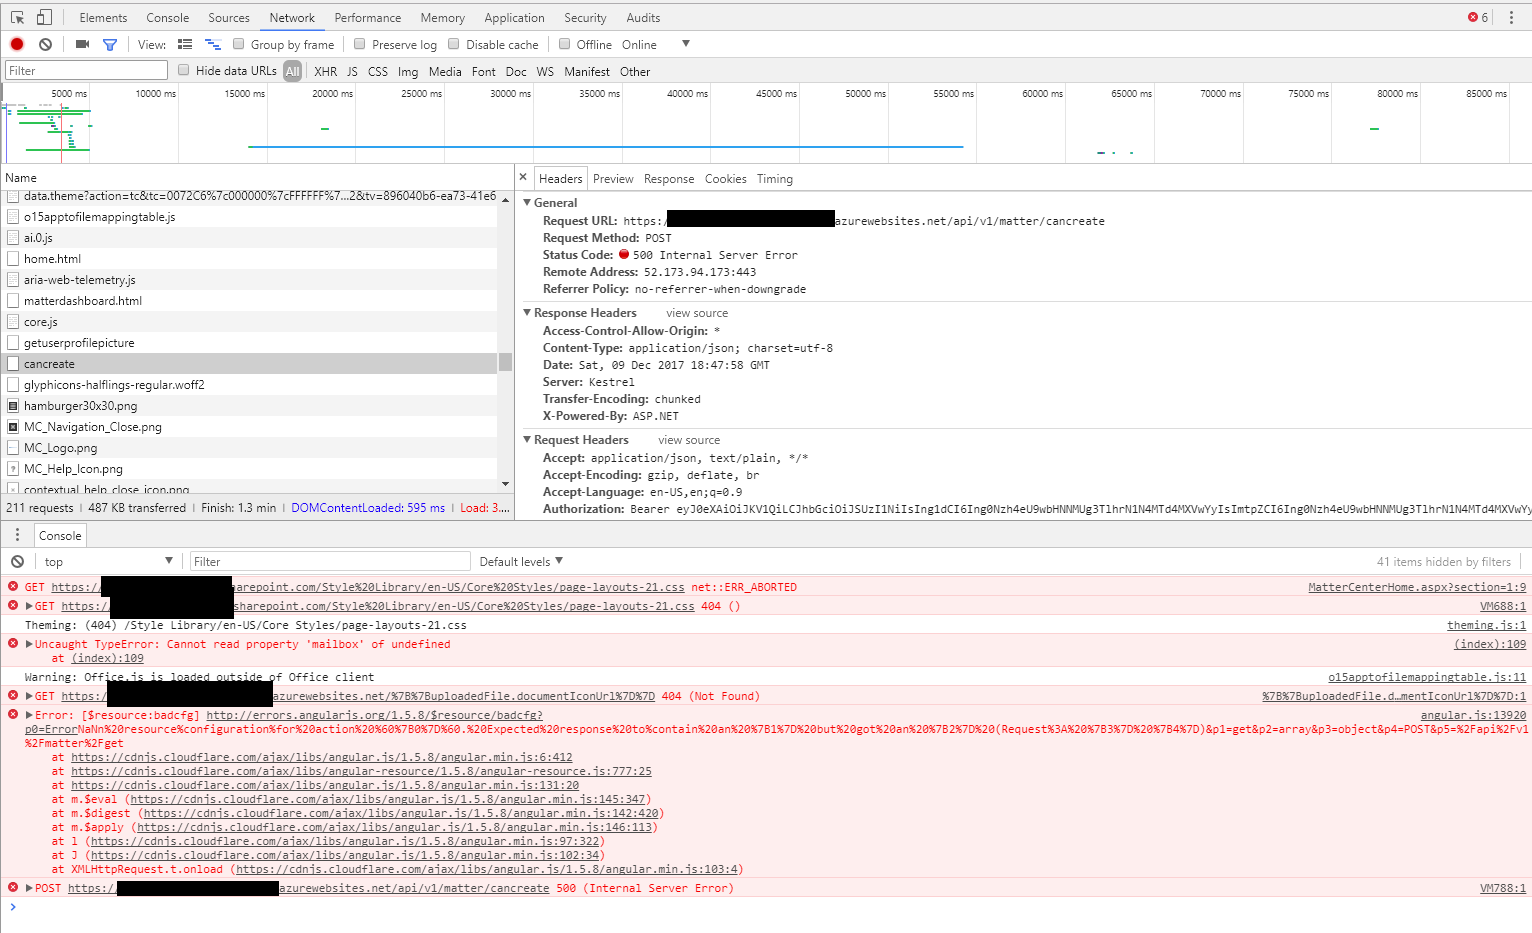Click the console Filter text field
Viewport: 1532px width, 933px height.
pyautogui.click(x=330, y=561)
